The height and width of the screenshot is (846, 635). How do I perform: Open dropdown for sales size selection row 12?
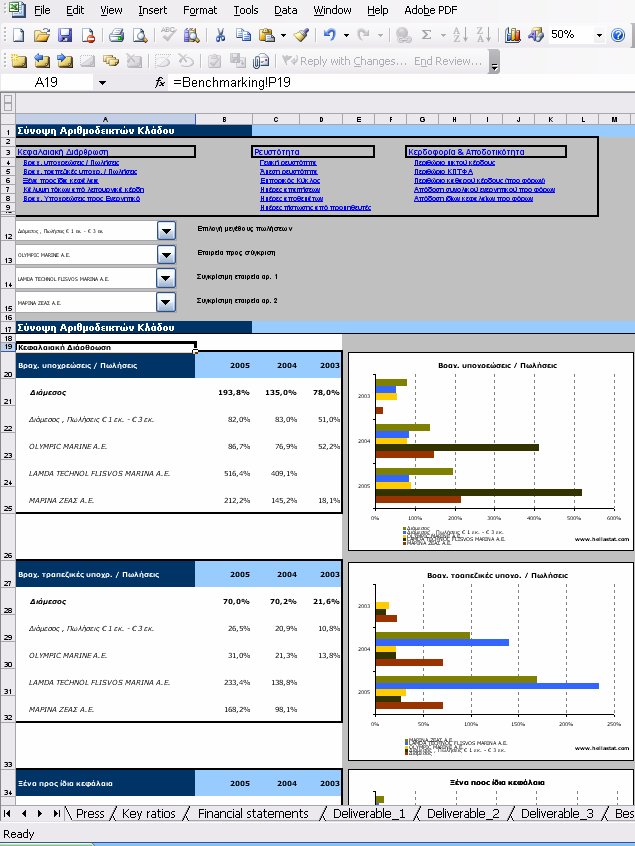point(166,231)
